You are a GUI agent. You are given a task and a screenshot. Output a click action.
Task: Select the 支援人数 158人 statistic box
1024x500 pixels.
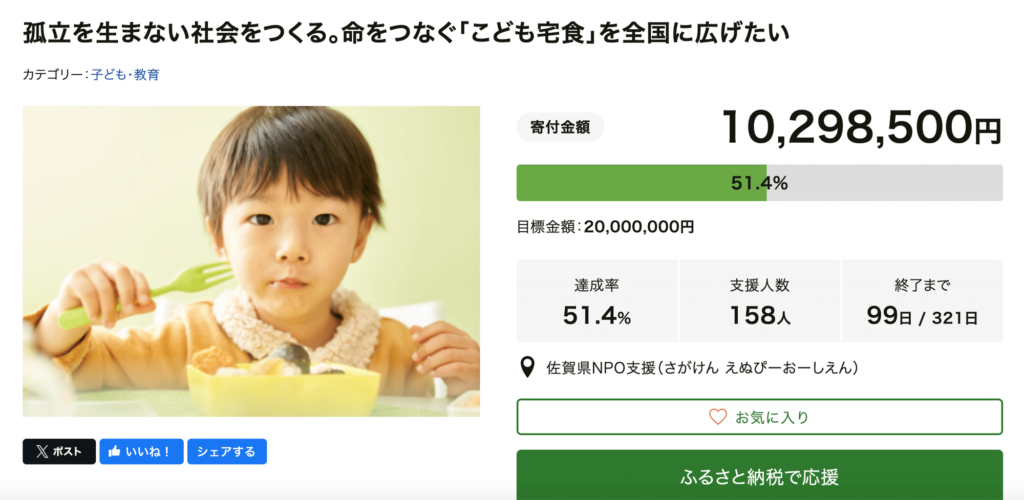click(759, 301)
